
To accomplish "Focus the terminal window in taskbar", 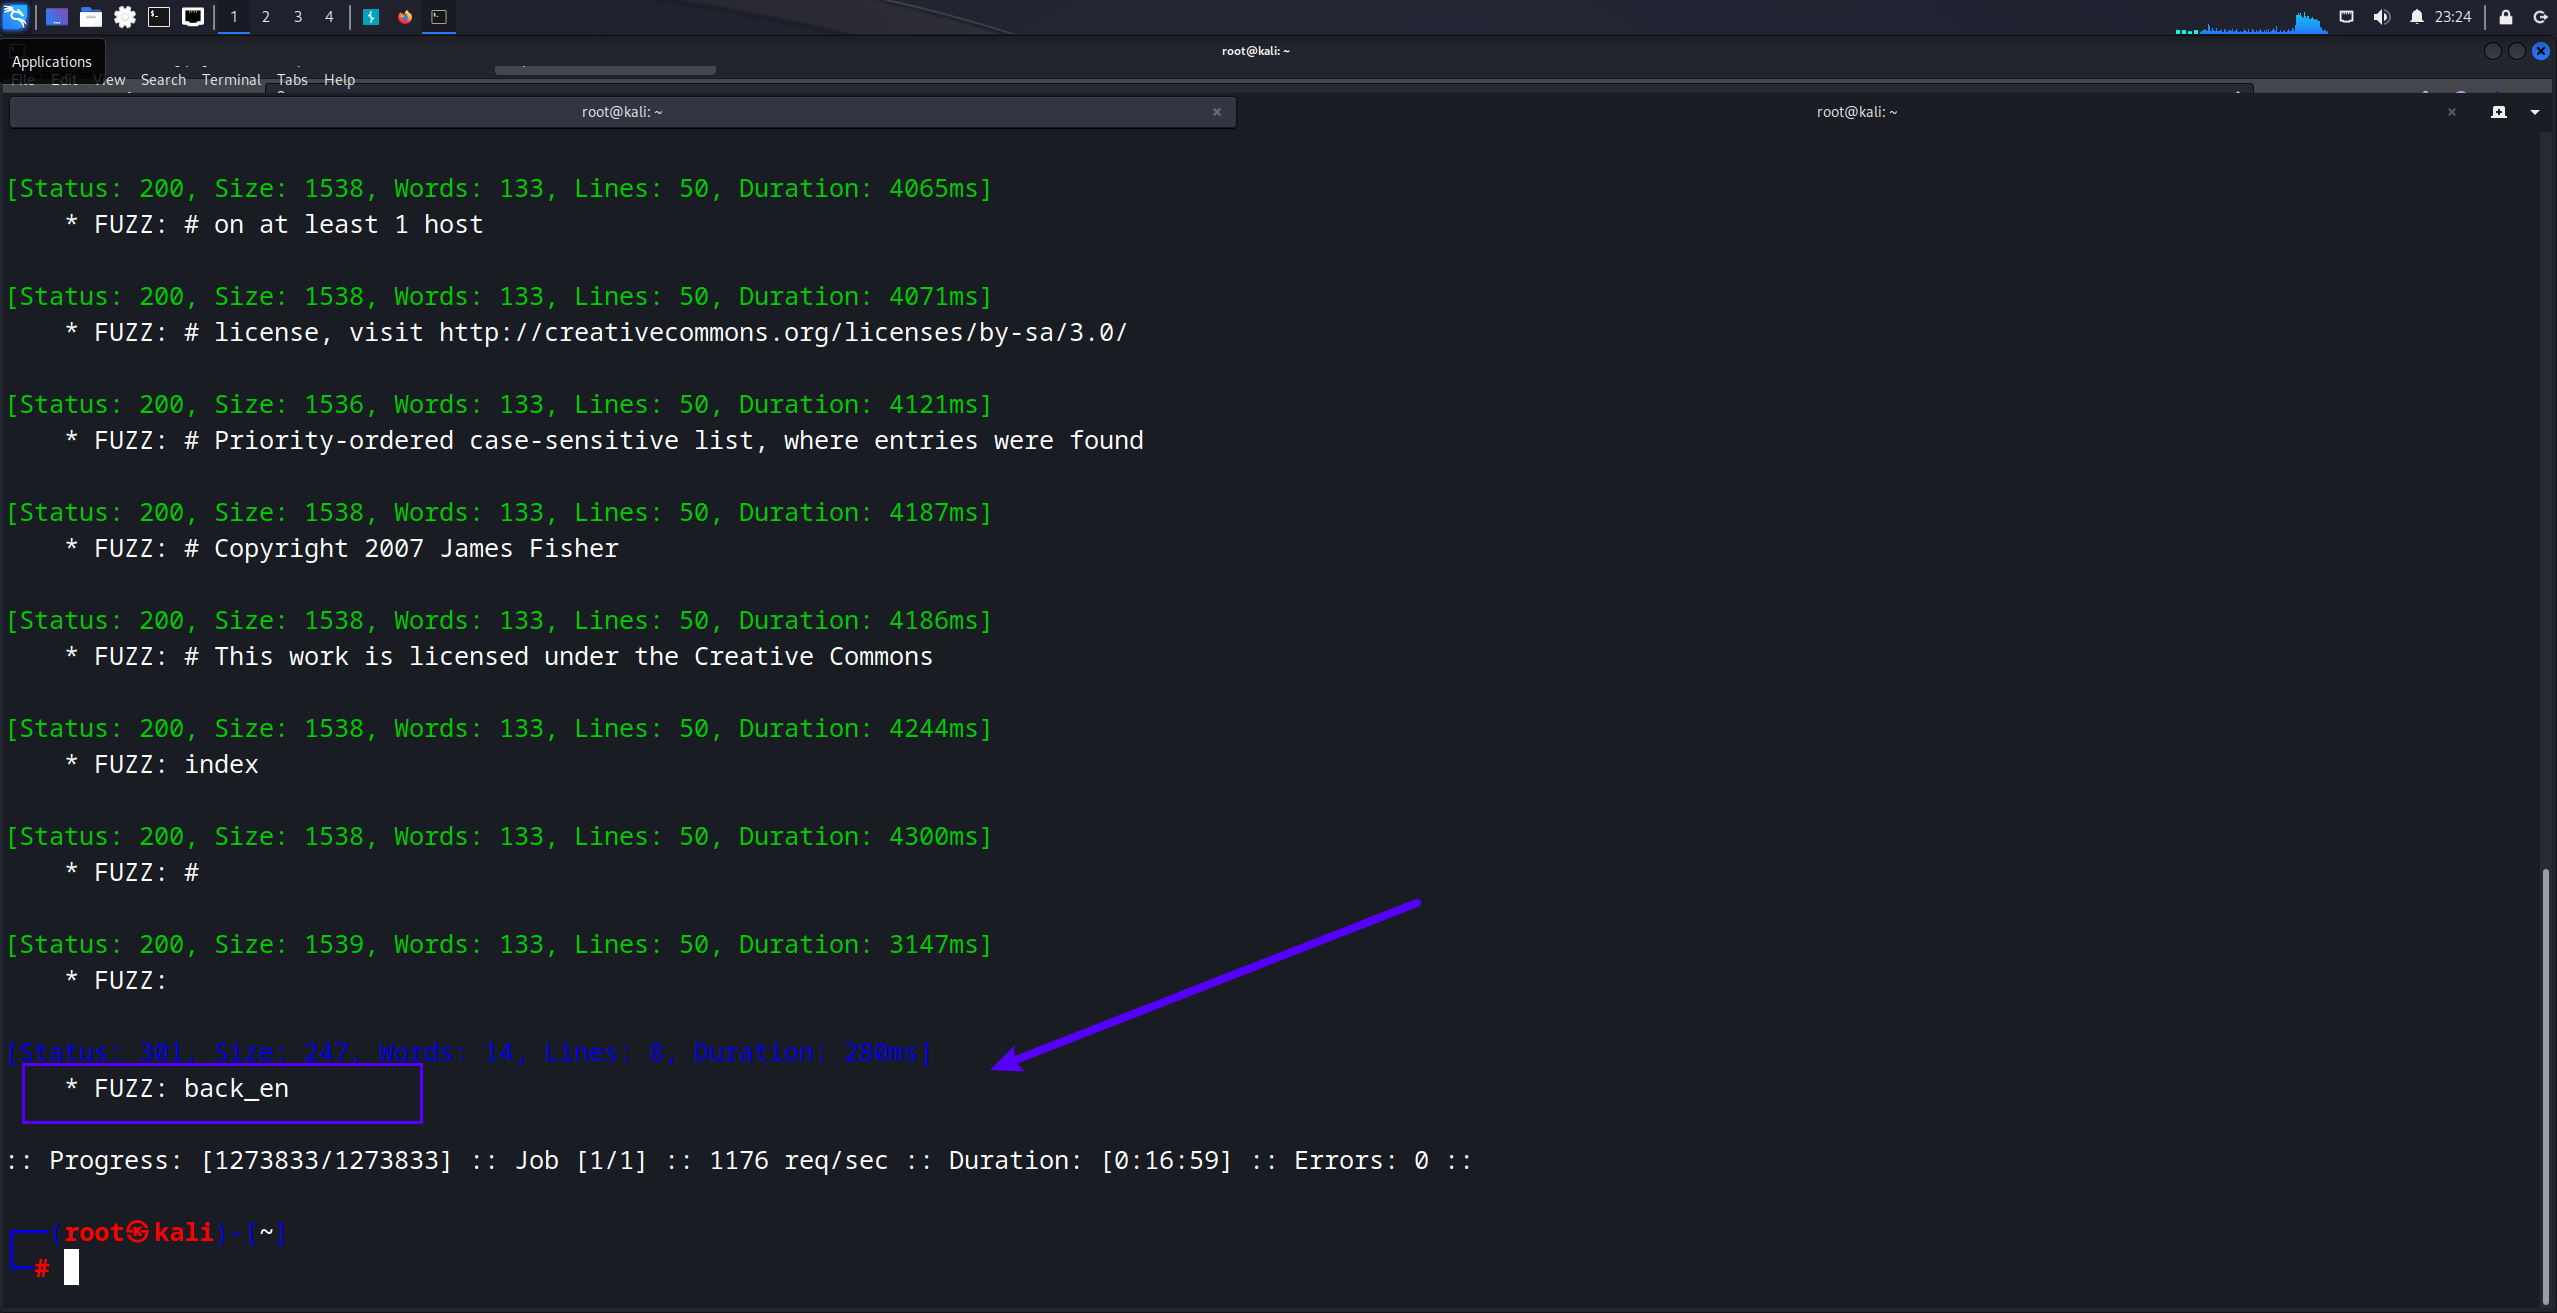I will click(x=439, y=17).
